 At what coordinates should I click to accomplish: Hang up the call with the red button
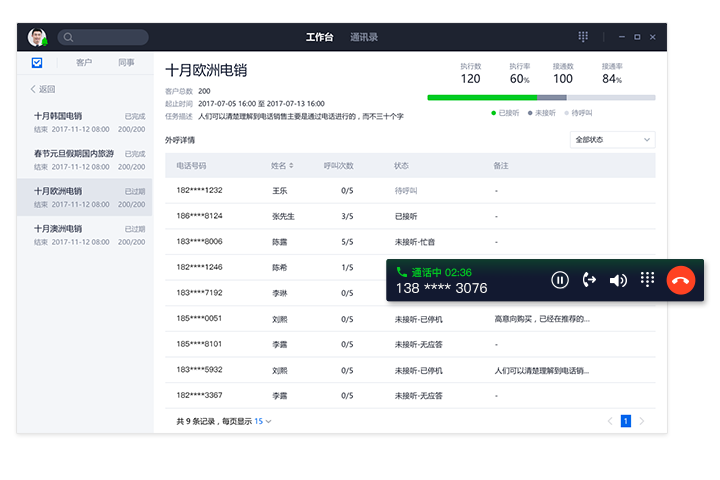681,280
